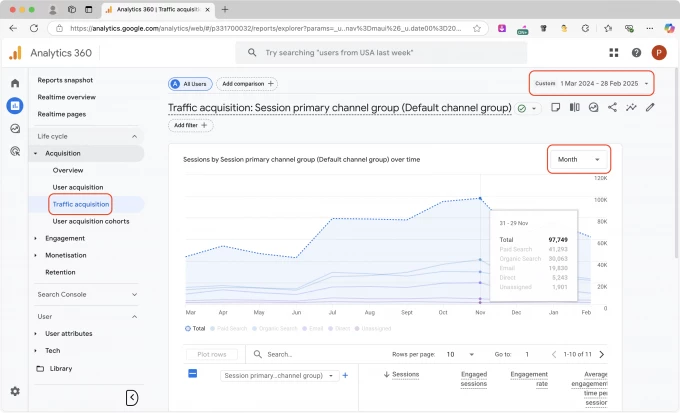Open the trend annotations icon
This screenshot has height=413, width=680.
click(631, 107)
